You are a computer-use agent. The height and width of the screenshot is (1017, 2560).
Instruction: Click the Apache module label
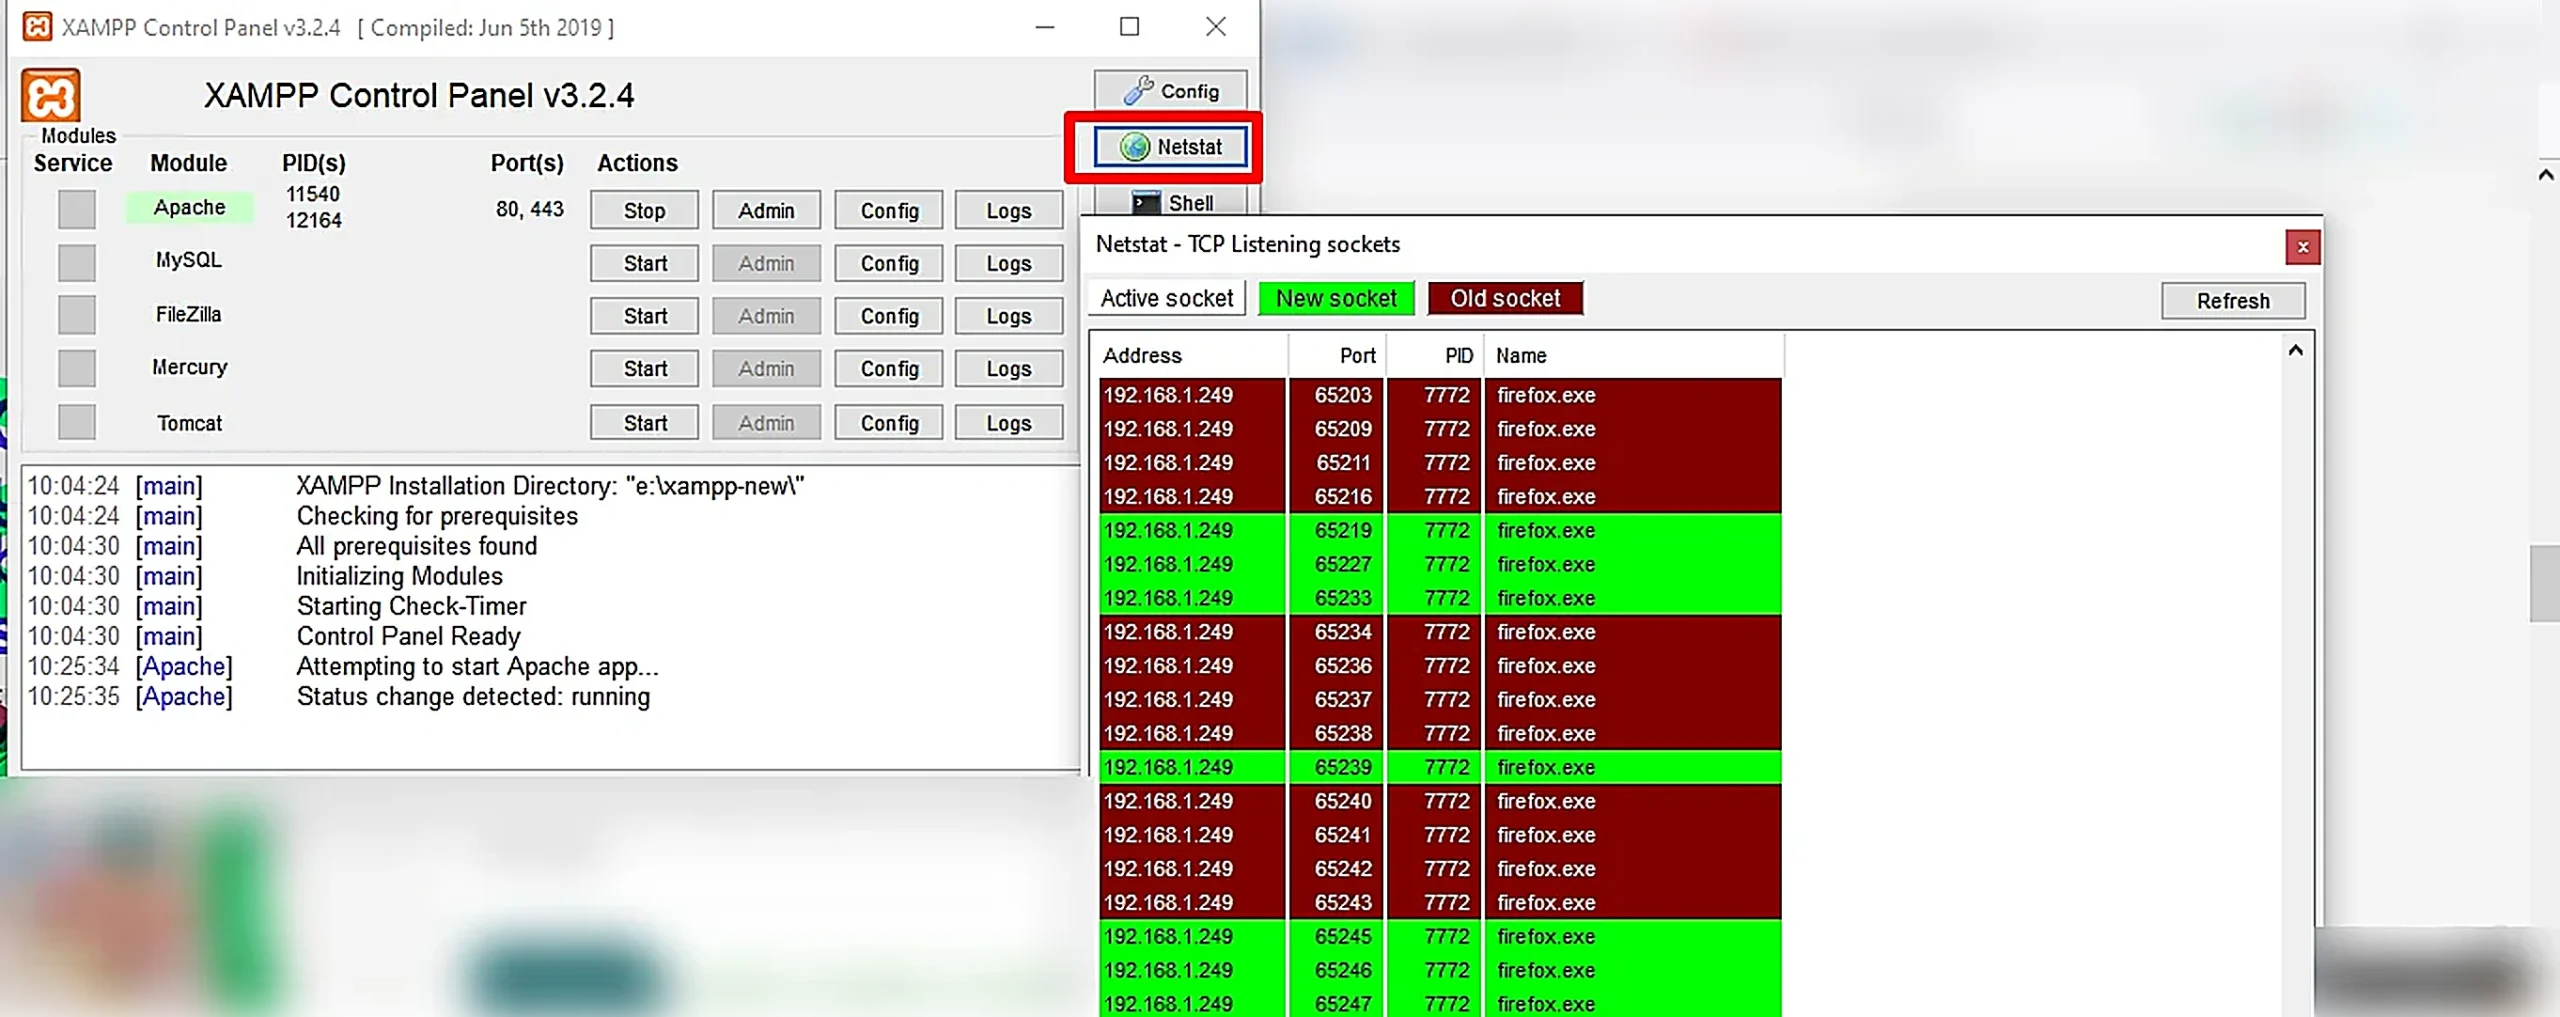click(x=189, y=208)
